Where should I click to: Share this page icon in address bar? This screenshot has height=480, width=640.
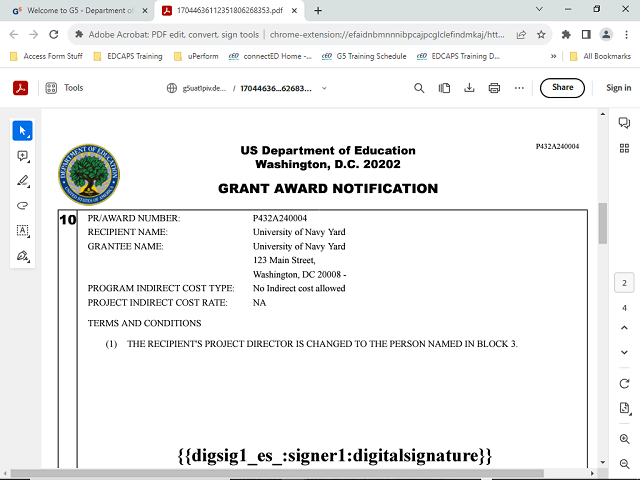click(521, 35)
